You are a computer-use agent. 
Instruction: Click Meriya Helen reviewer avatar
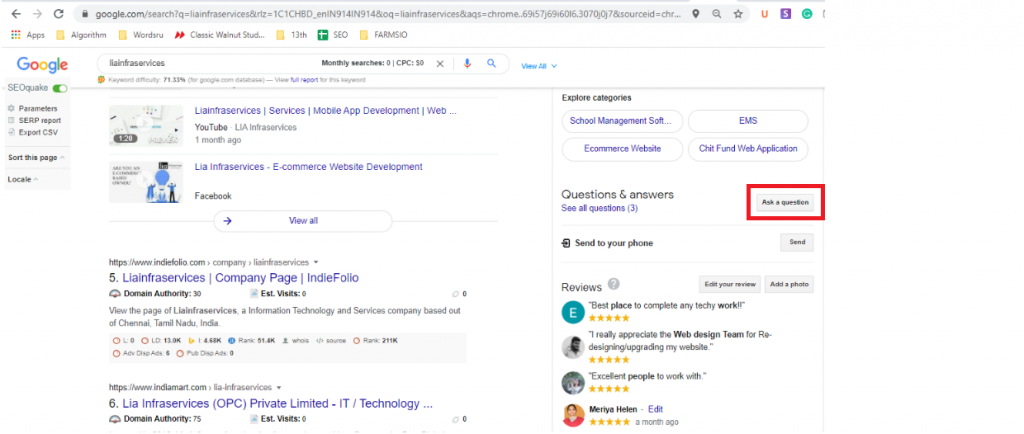(x=573, y=415)
